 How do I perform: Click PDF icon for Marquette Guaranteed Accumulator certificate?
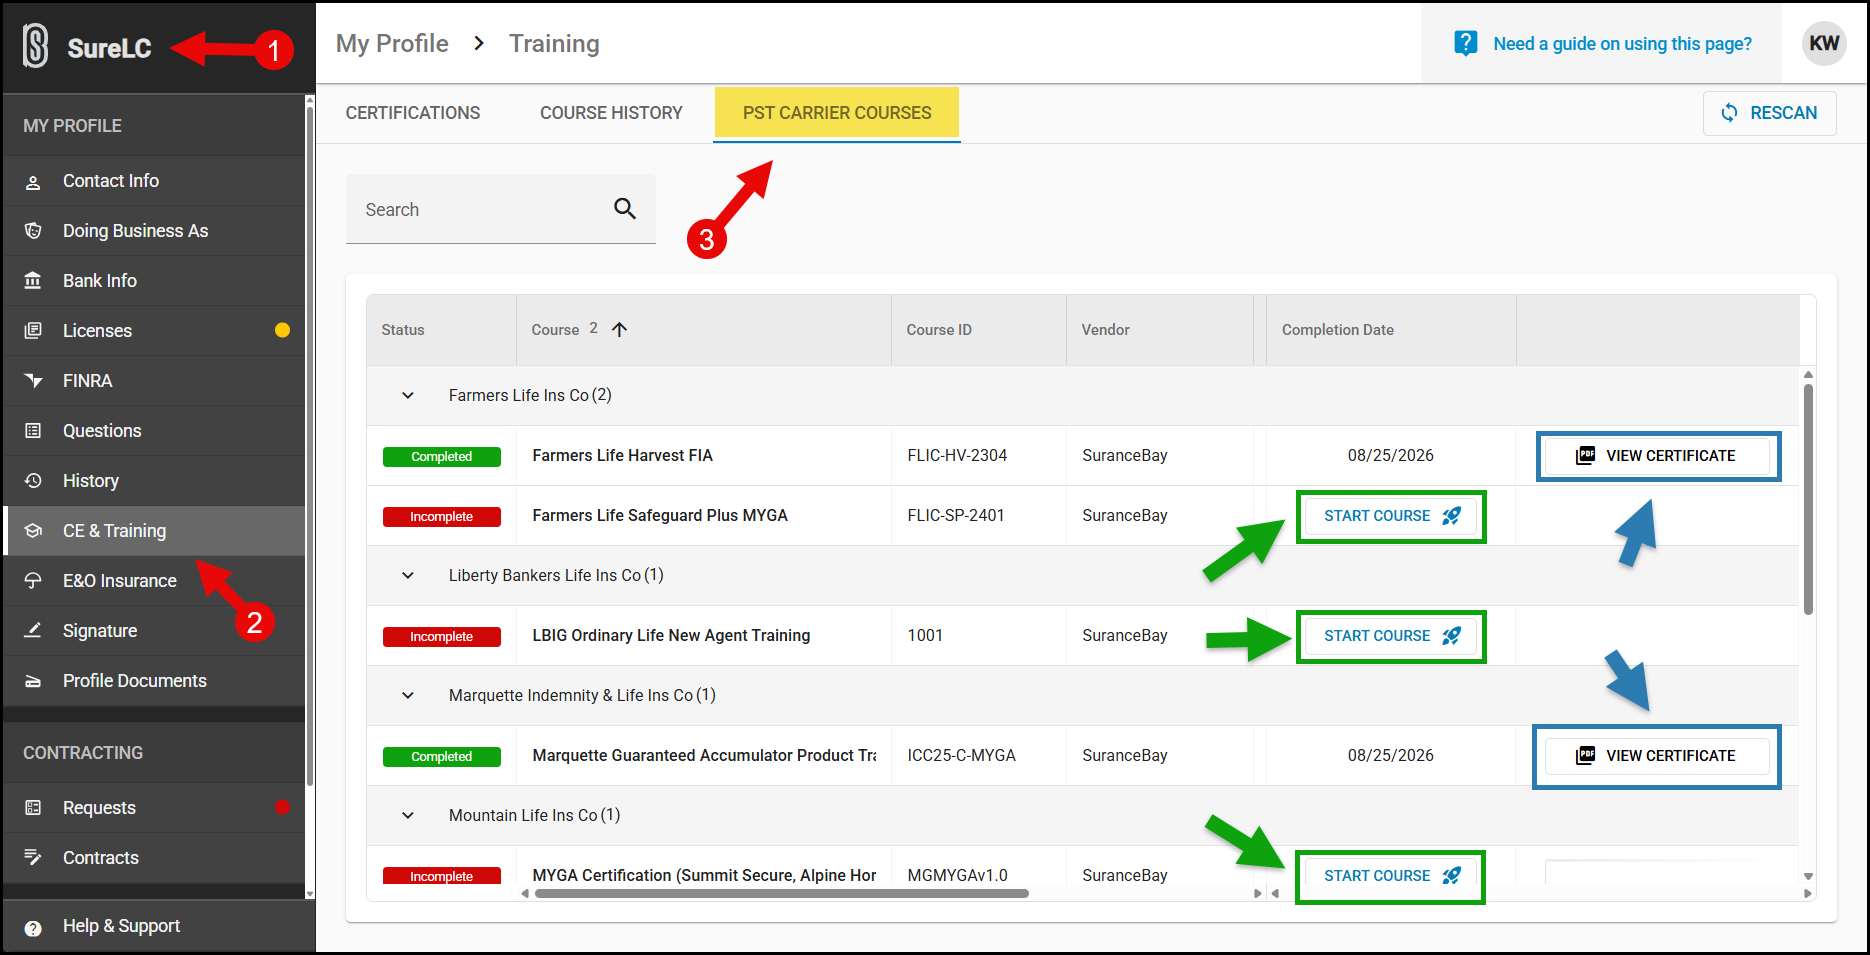coord(1586,756)
